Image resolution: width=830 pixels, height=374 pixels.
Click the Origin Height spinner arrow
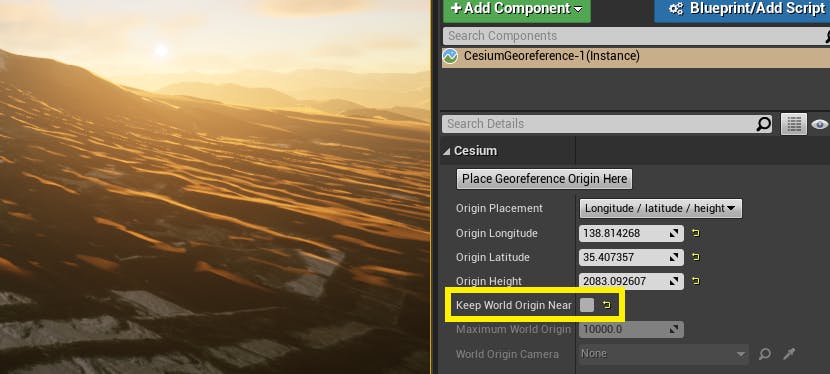click(674, 281)
